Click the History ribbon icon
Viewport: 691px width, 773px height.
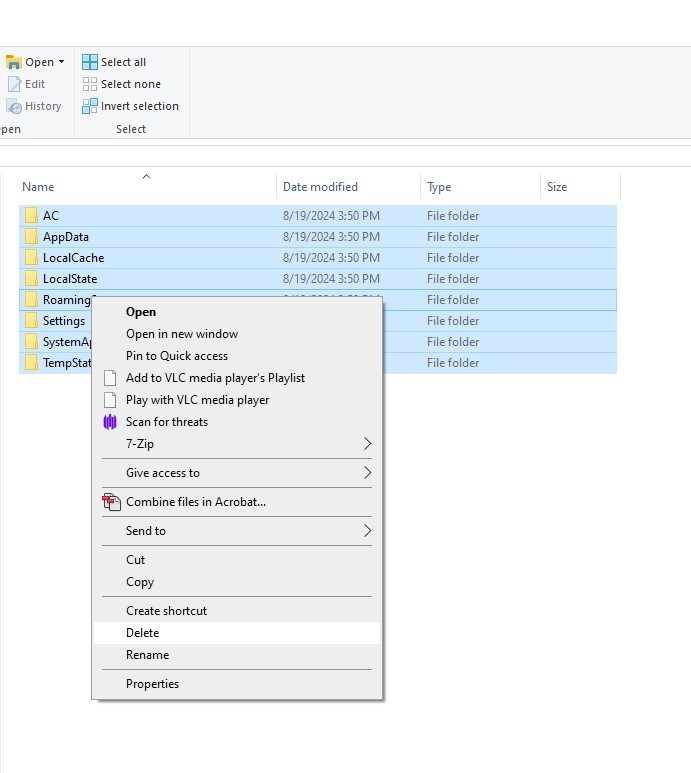(x=14, y=106)
